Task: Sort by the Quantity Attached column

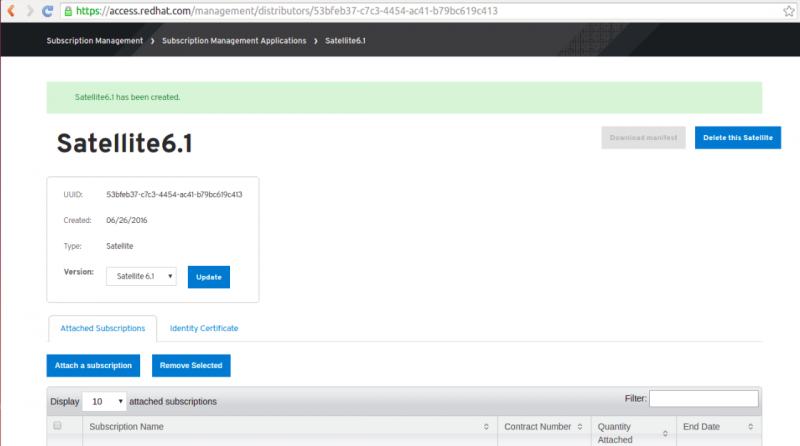Action: (633, 433)
